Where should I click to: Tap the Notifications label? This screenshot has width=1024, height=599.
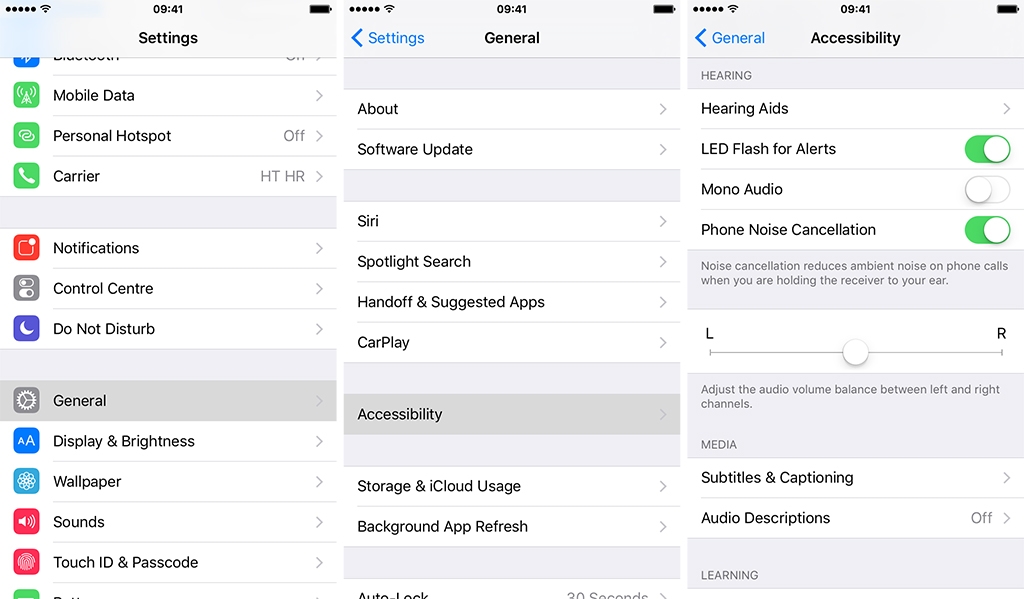(x=96, y=248)
